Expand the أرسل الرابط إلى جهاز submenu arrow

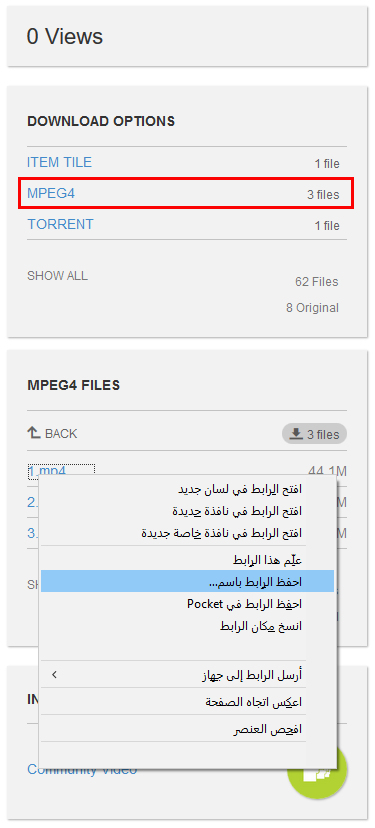coord(53,674)
